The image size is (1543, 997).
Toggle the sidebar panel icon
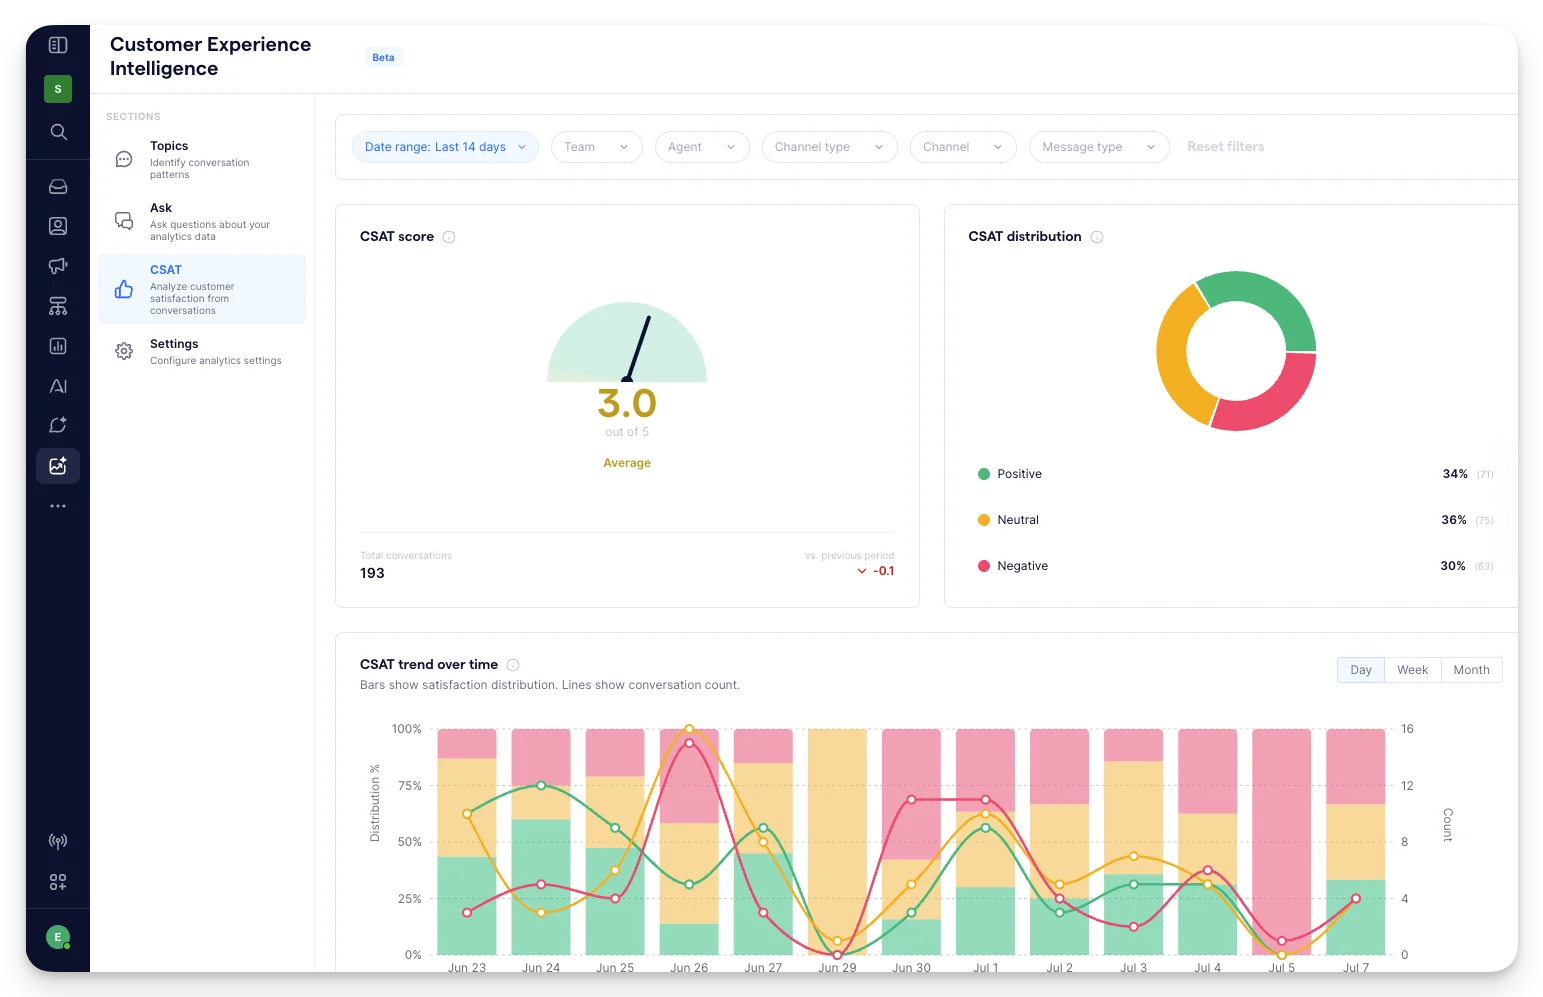pos(58,45)
